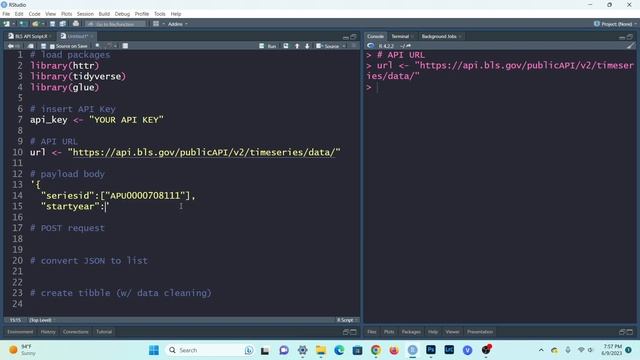The width and height of the screenshot is (640, 360).
Task: Open (Top Level) scope selector
Action: (41, 320)
